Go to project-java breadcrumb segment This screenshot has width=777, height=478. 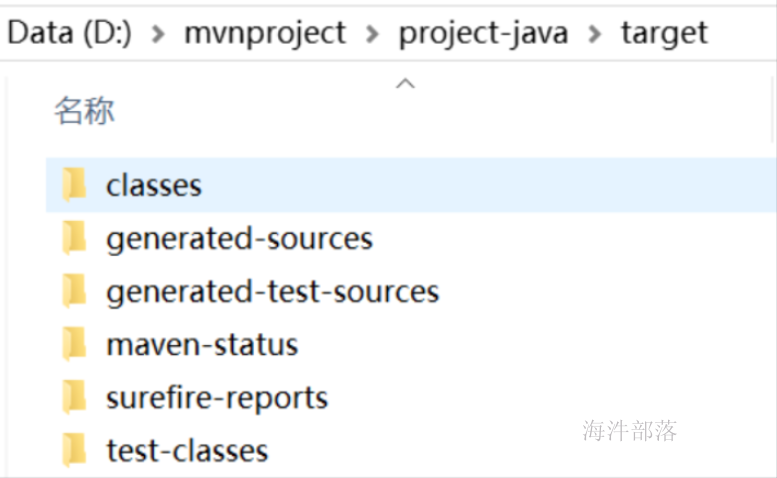(483, 34)
